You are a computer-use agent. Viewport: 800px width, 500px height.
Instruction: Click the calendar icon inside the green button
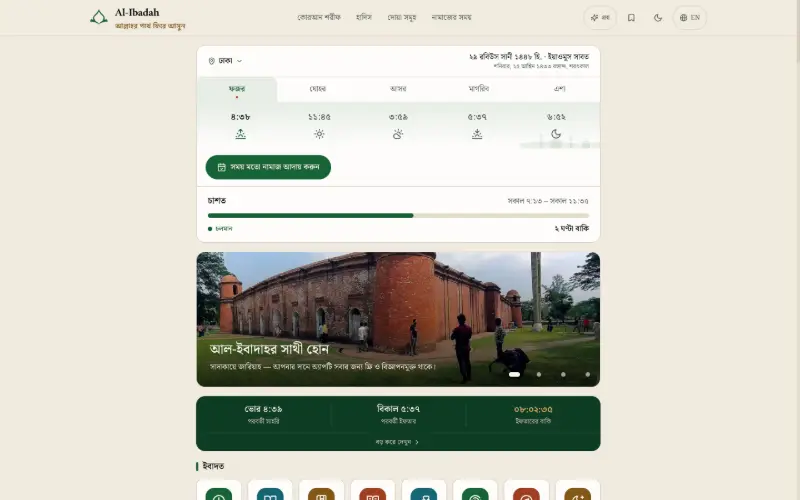coord(221,167)
